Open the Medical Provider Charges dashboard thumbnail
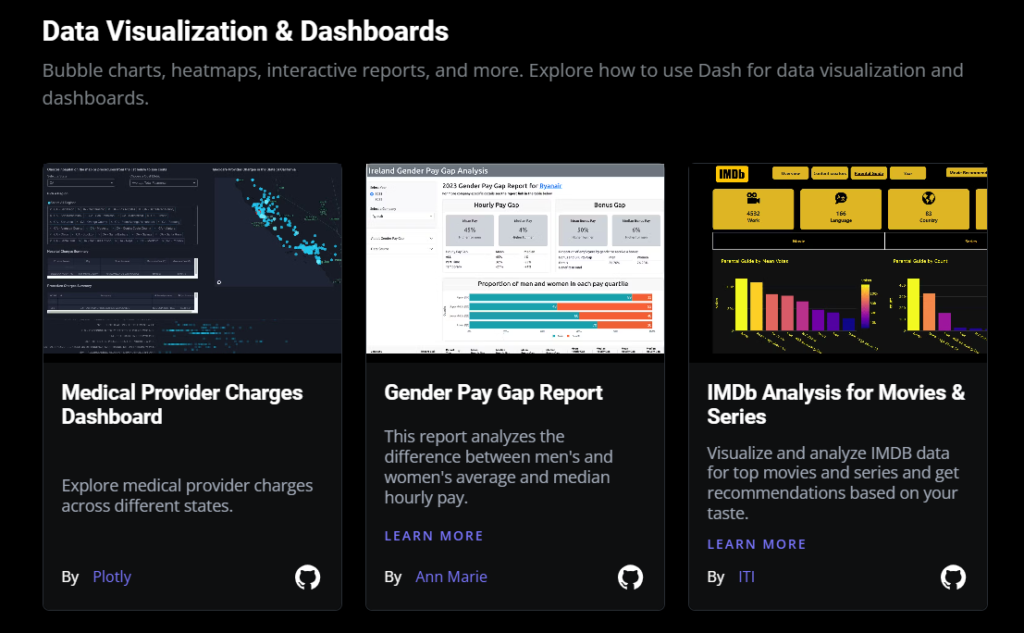Image resolution: width=1024 pixels, height=633 pixels. (192, 258)
